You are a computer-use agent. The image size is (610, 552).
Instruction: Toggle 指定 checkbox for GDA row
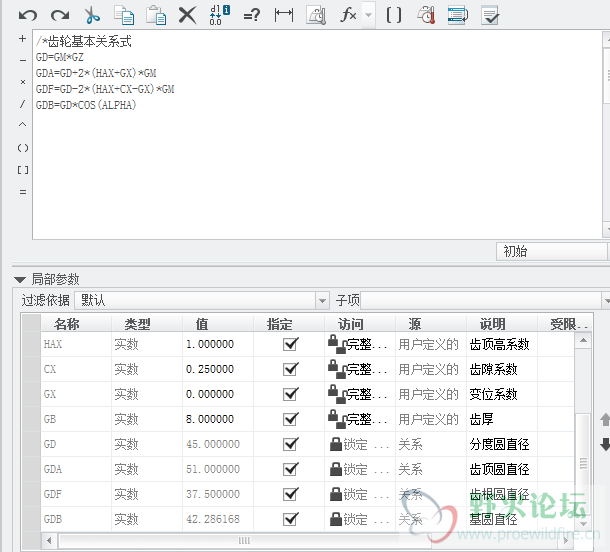coord(291,469)
